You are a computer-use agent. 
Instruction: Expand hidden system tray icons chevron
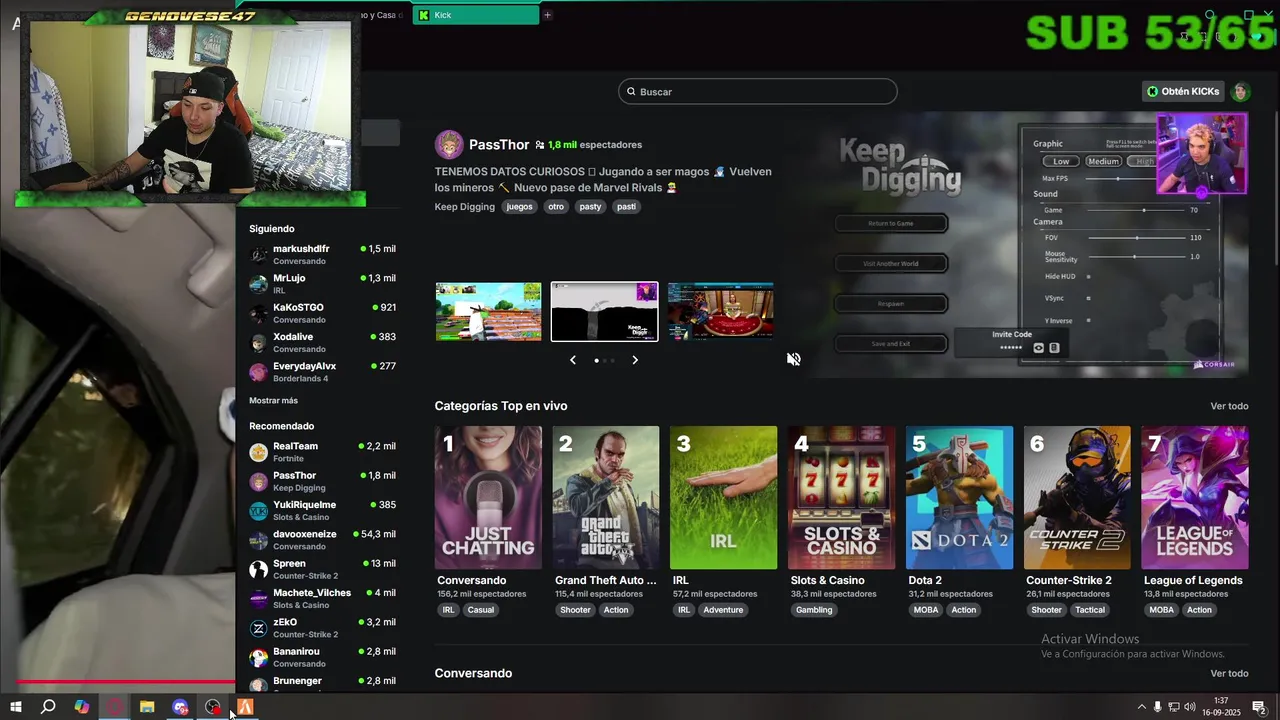click(x=1142, y=707)
